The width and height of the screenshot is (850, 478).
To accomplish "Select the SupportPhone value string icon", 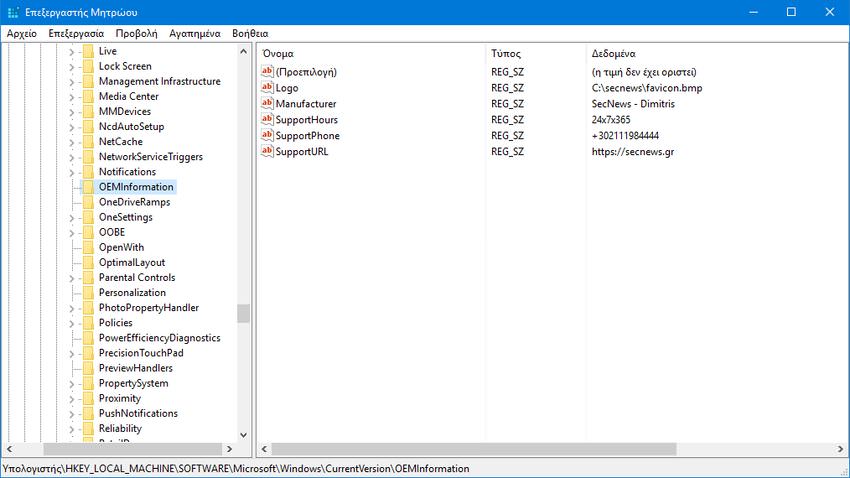I will click(x=267, y=135).
